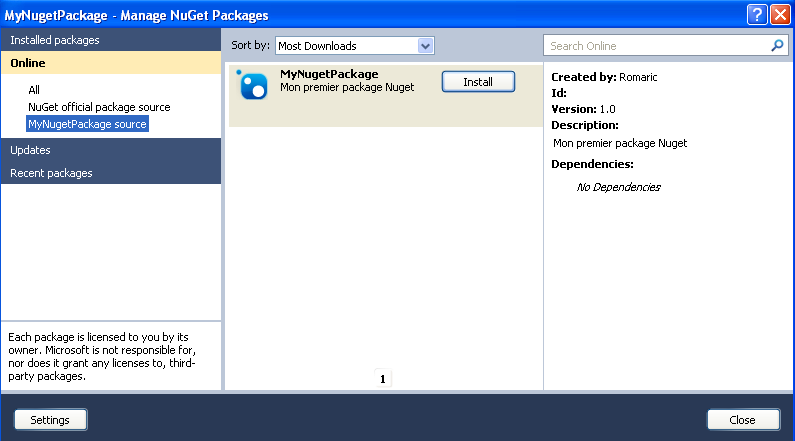
Task: Focus the Search Online text field
Action: pyautogui.click(x=655, y=46)
